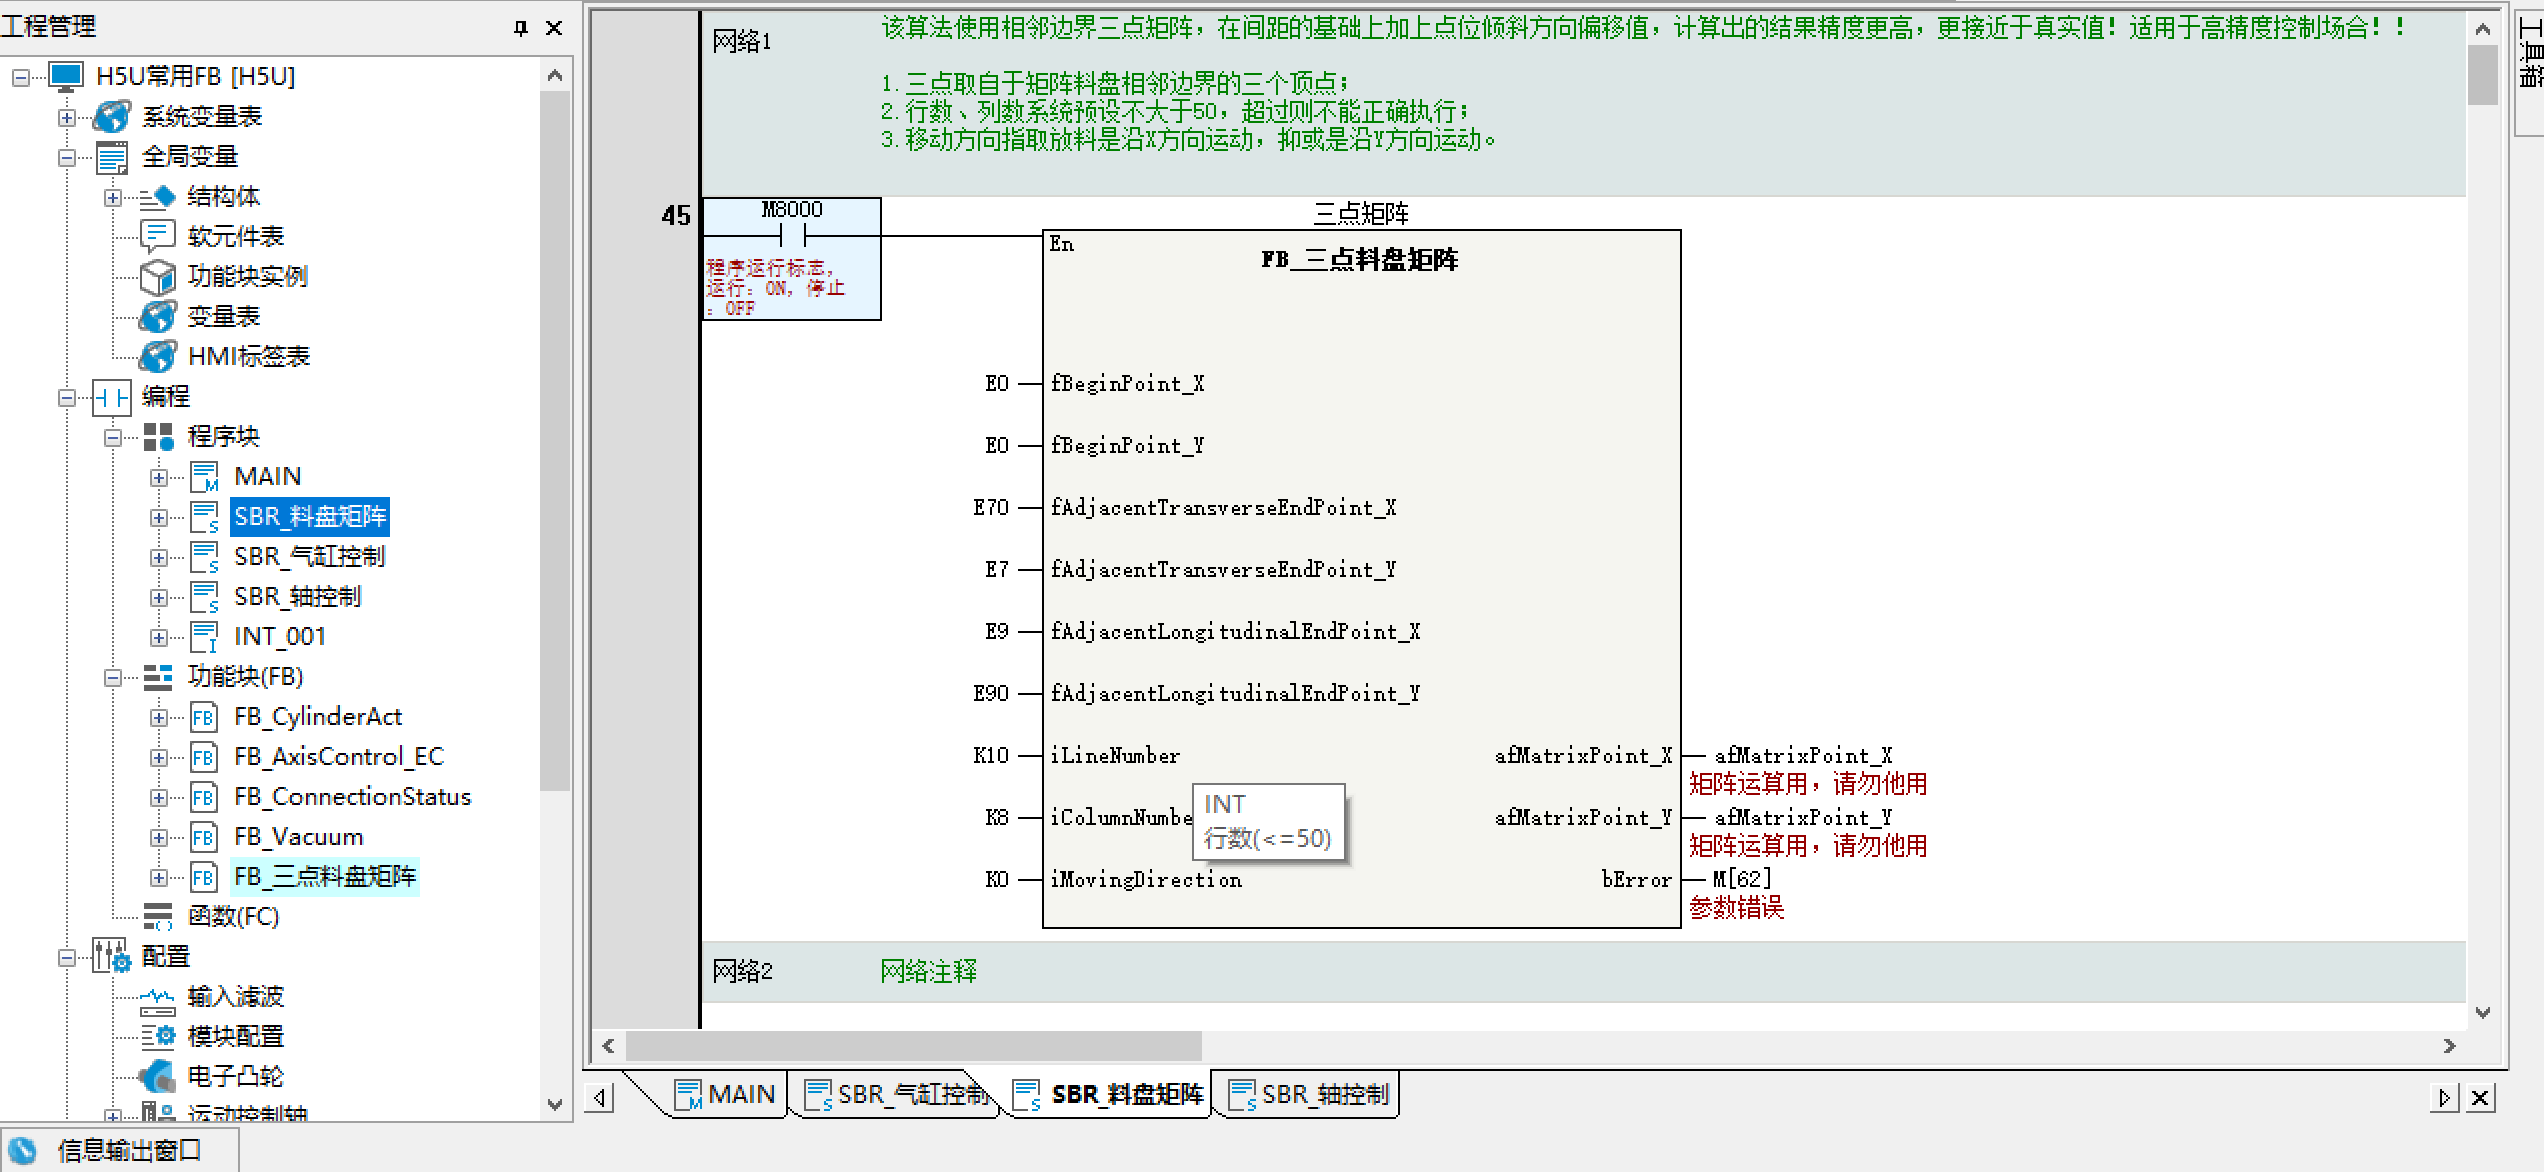Click the 电子凸轮 cam icon
This screenshot has height=1172, width=2544.
157,1077
